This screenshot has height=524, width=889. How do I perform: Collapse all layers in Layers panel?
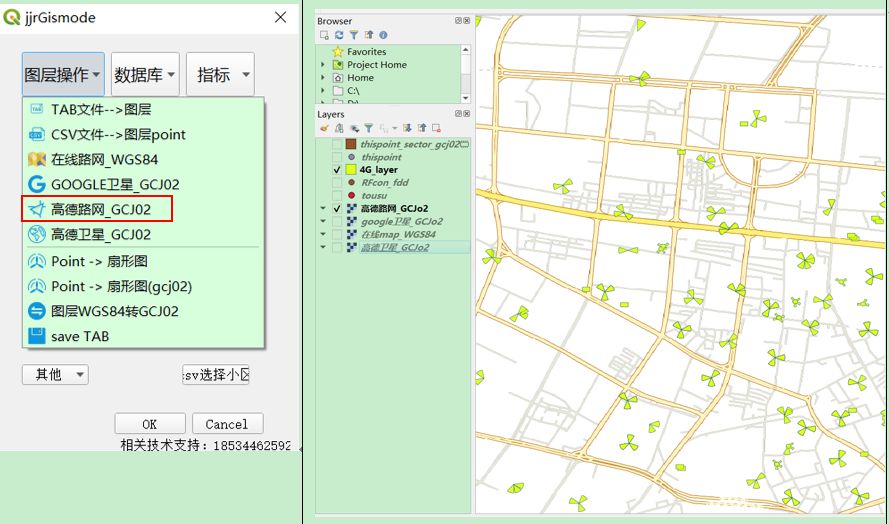[x=422, y=128]
